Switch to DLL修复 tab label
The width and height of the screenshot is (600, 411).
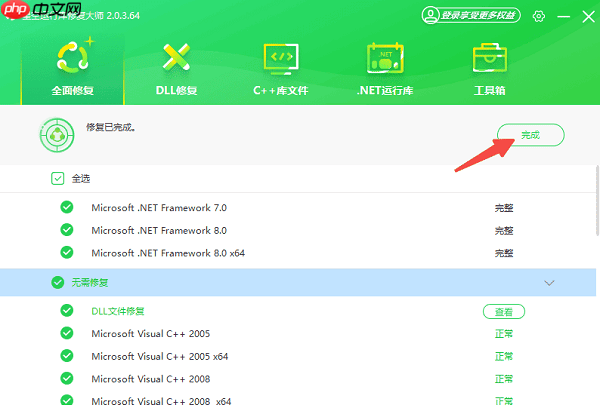tap(176, 91)
